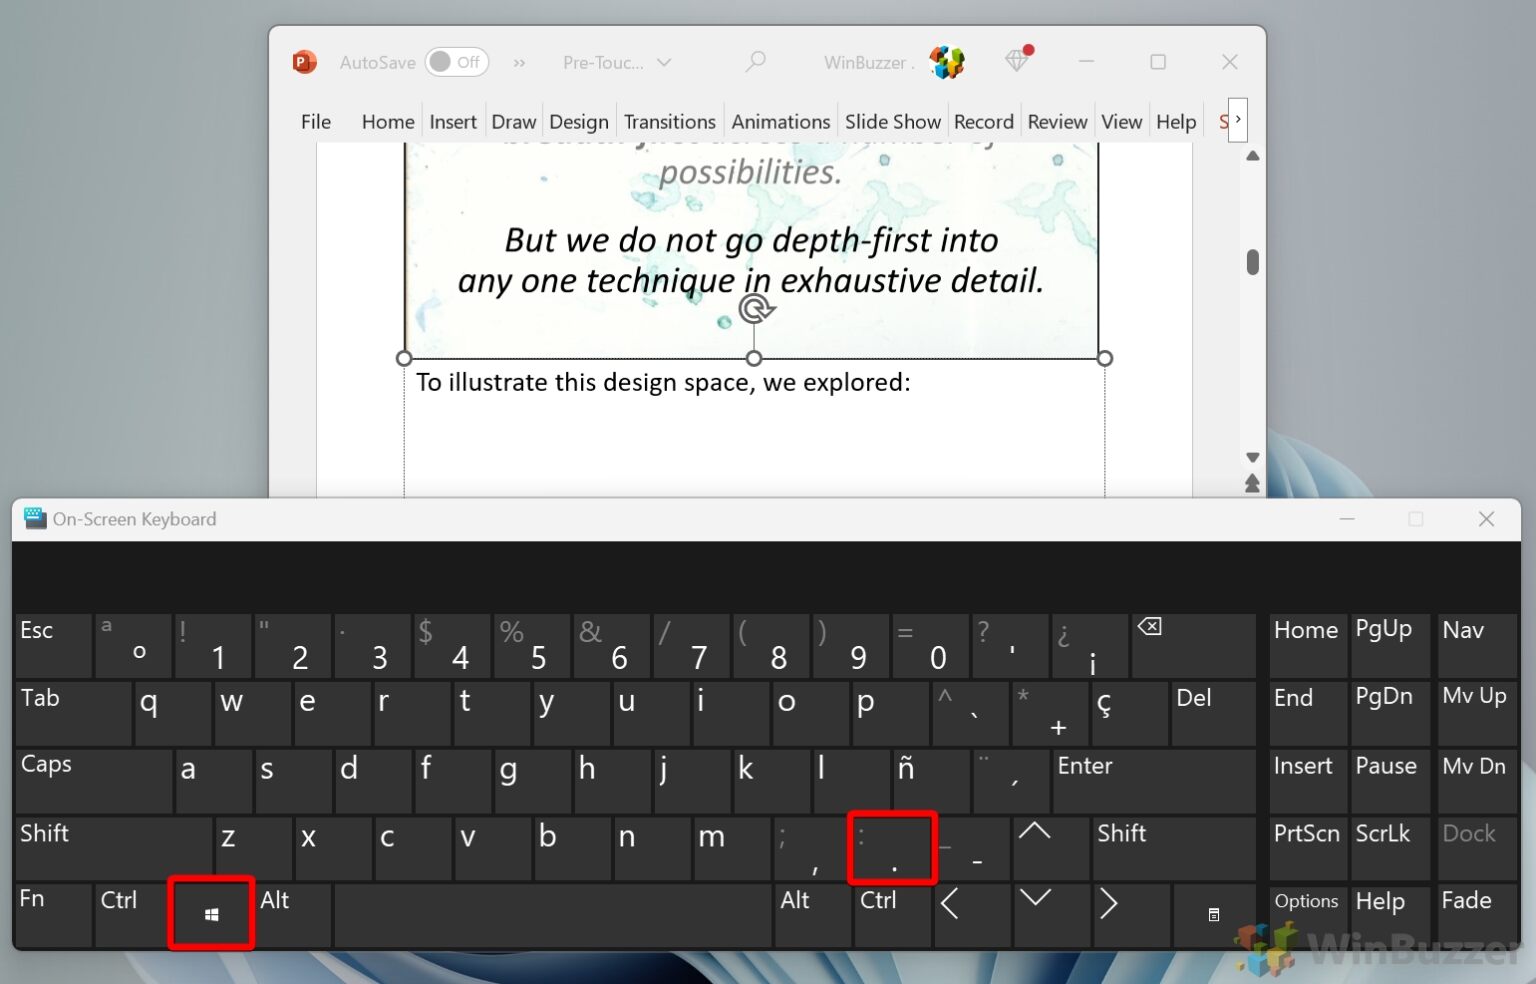
Task: Toggle the AutoSave switch
Action: tap(456, 62)
